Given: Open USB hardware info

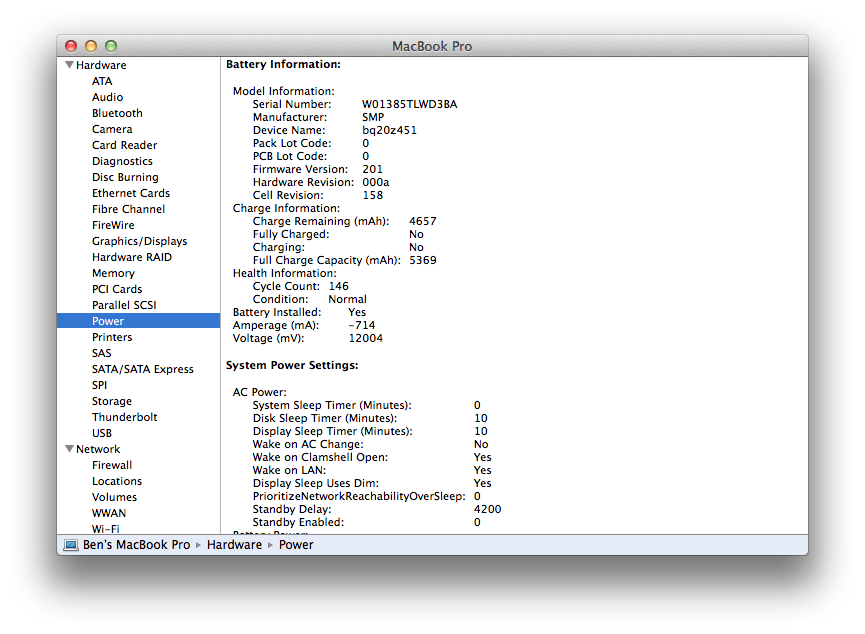Looking at the screenshot, I should [102, 433].
